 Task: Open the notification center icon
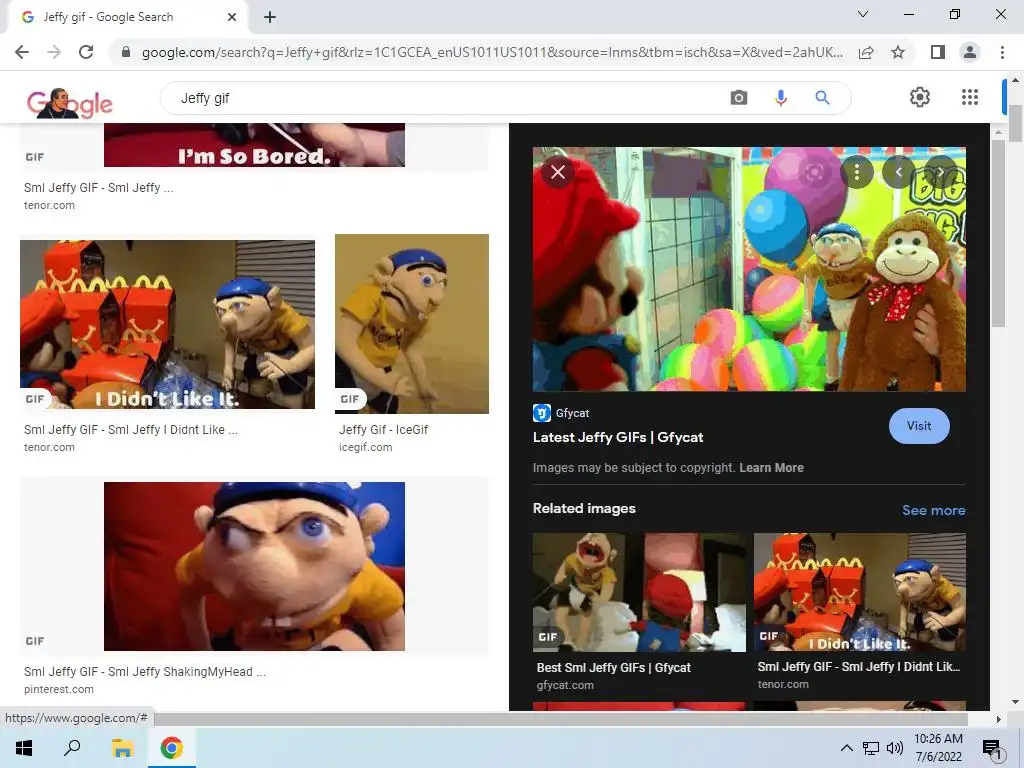992,748
